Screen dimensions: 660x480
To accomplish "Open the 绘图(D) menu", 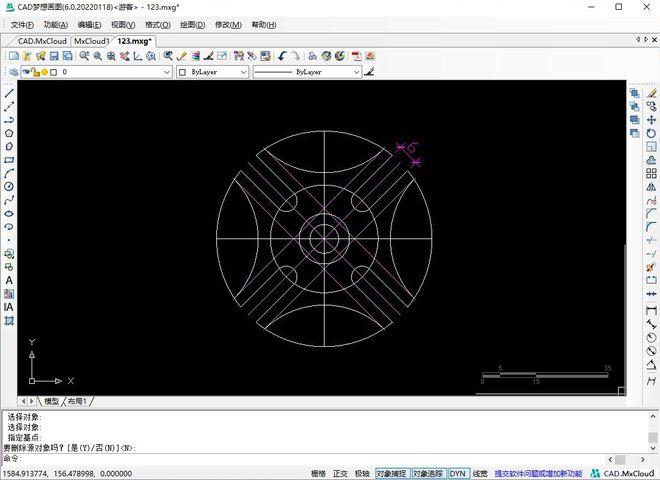I will click(x=193, y=24).
